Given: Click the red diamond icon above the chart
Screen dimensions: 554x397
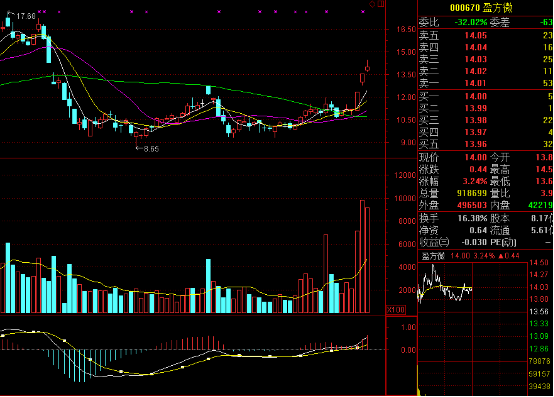Looking at the screenshot, I should point(372,4).
